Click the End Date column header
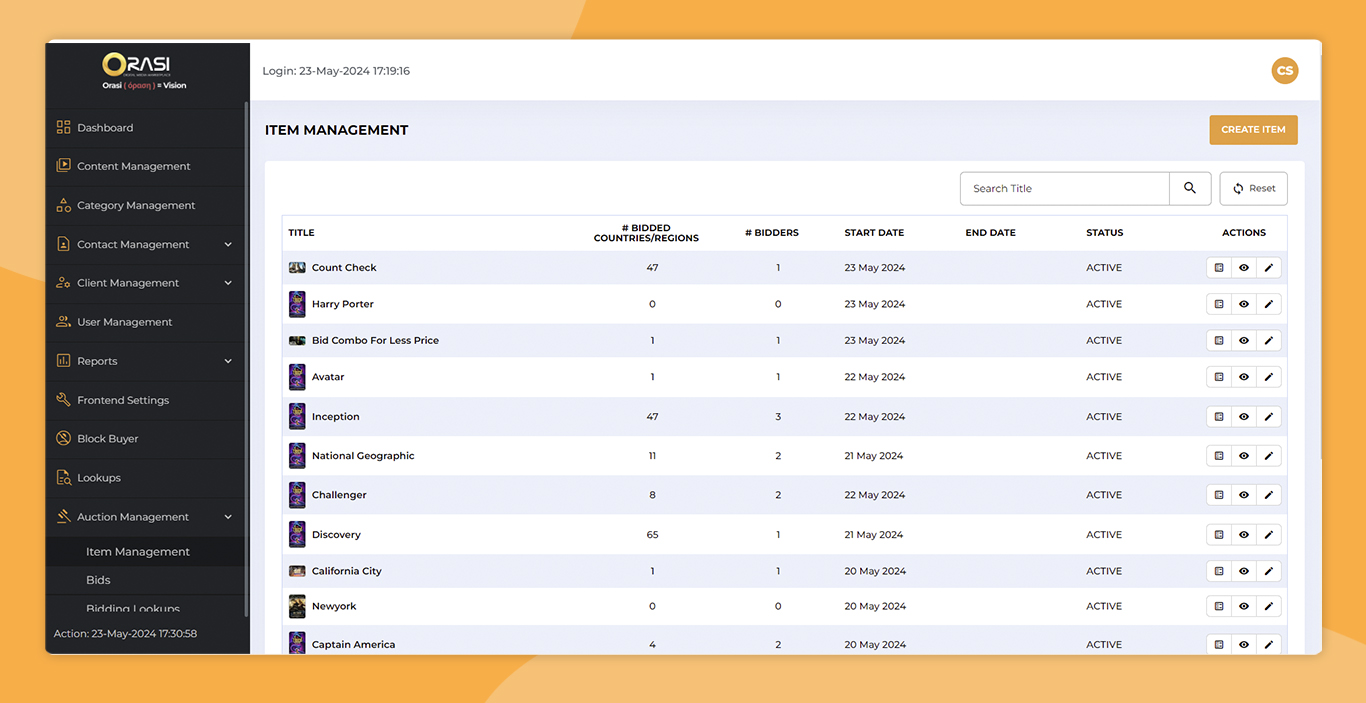Screen dimensions: 1366x703 click(990, 233)
